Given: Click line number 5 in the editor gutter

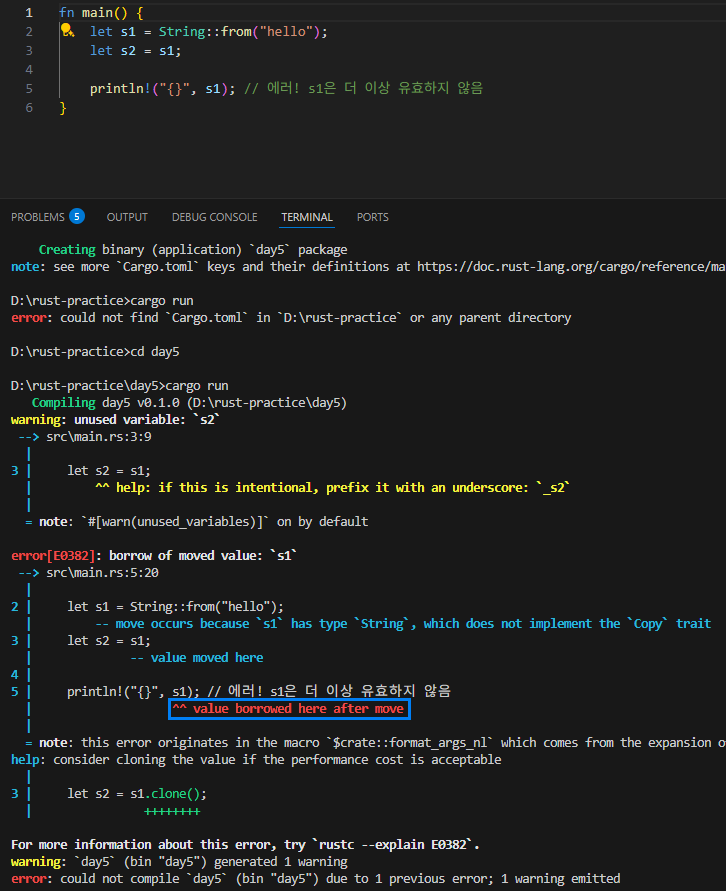Looking at the screenshot, I should click(29, 89).
